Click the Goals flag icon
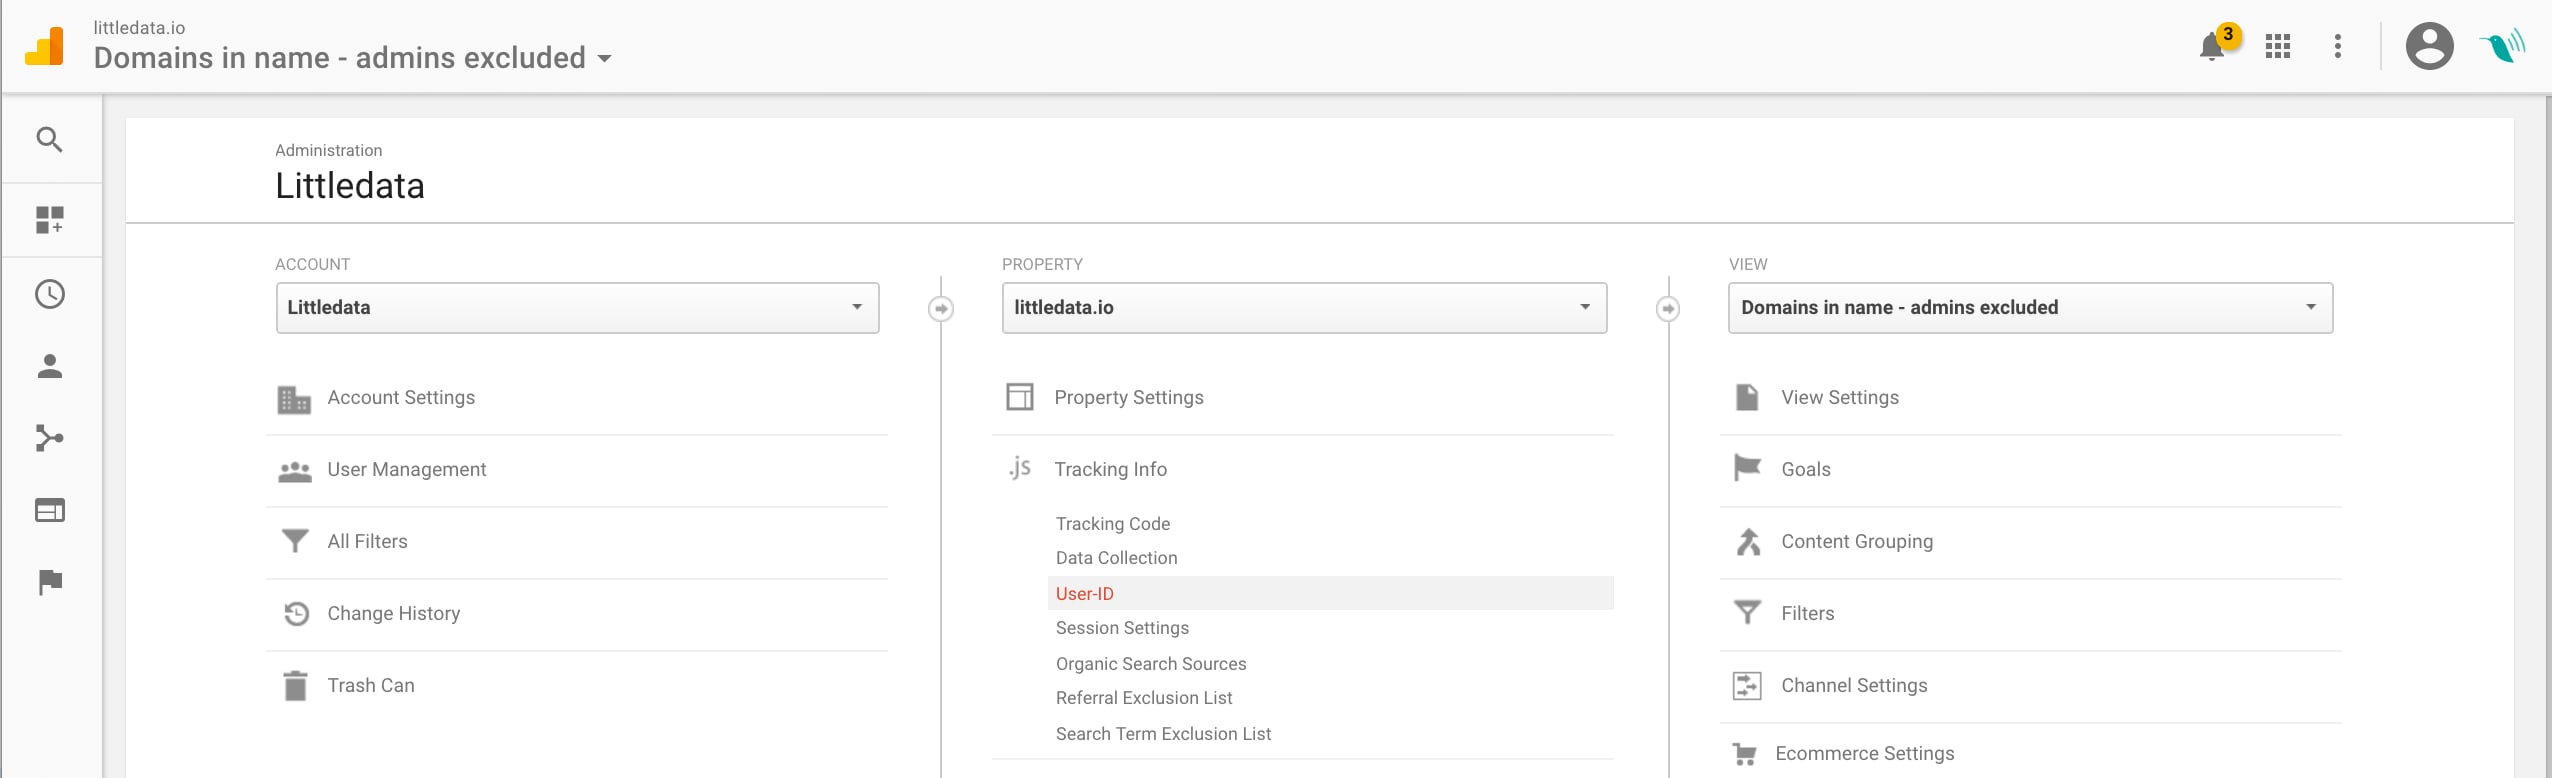The height and width of the screenshot is (778, 2552). coord(1747,468)
